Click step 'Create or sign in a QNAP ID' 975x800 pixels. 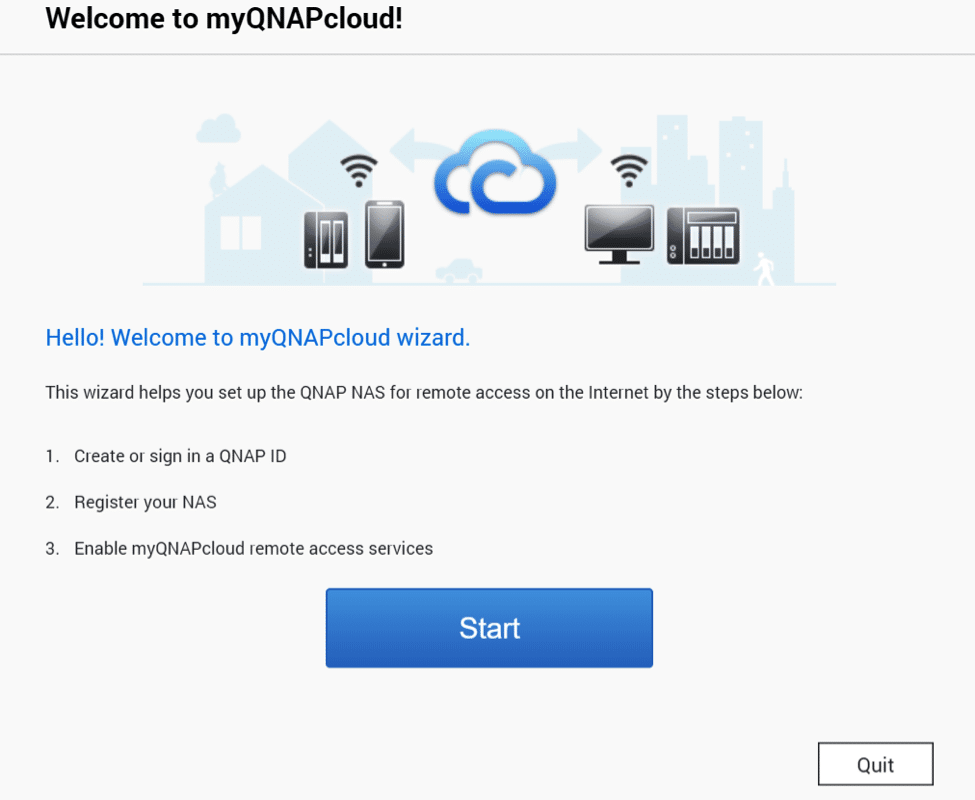point(180,456)
